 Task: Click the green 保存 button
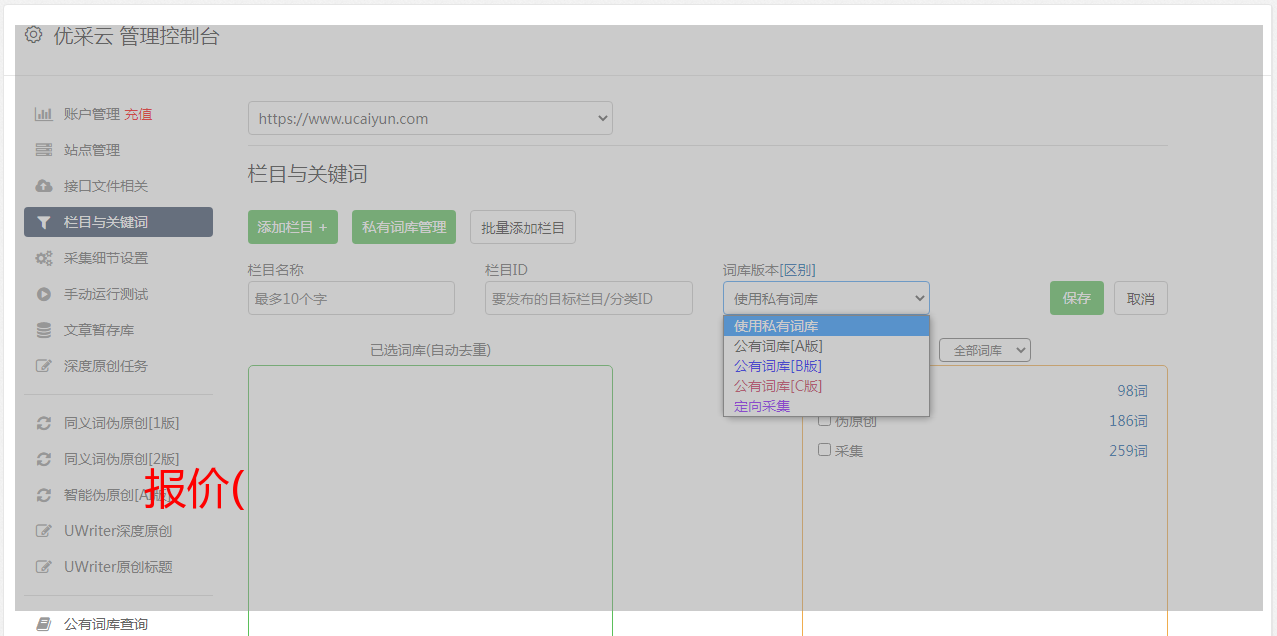(1076, 298)
